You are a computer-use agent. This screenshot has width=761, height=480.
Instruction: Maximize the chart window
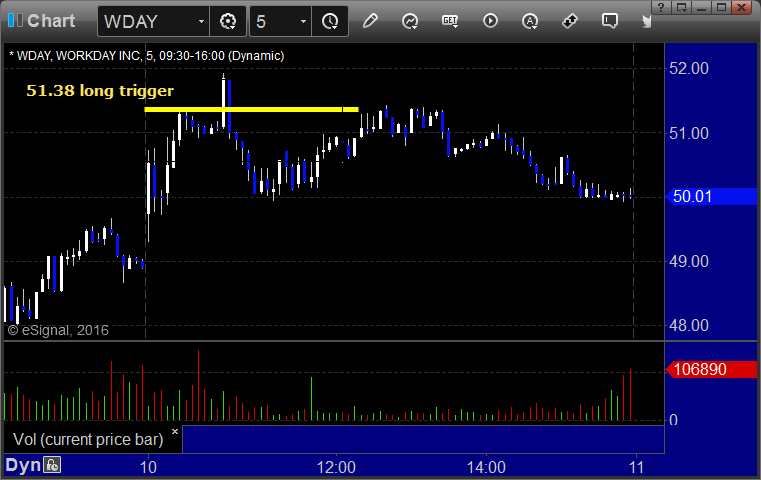(721, 7)
